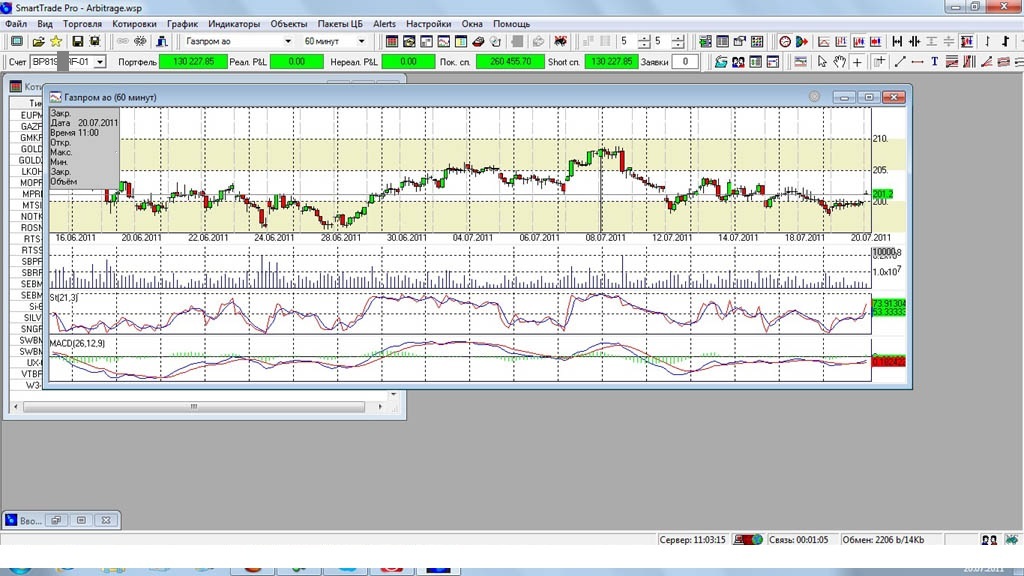Viewport: 1024px width, 576px height.
Task: Select the hand pan tool
Action: pyautogui.click(x=840, y=62)
